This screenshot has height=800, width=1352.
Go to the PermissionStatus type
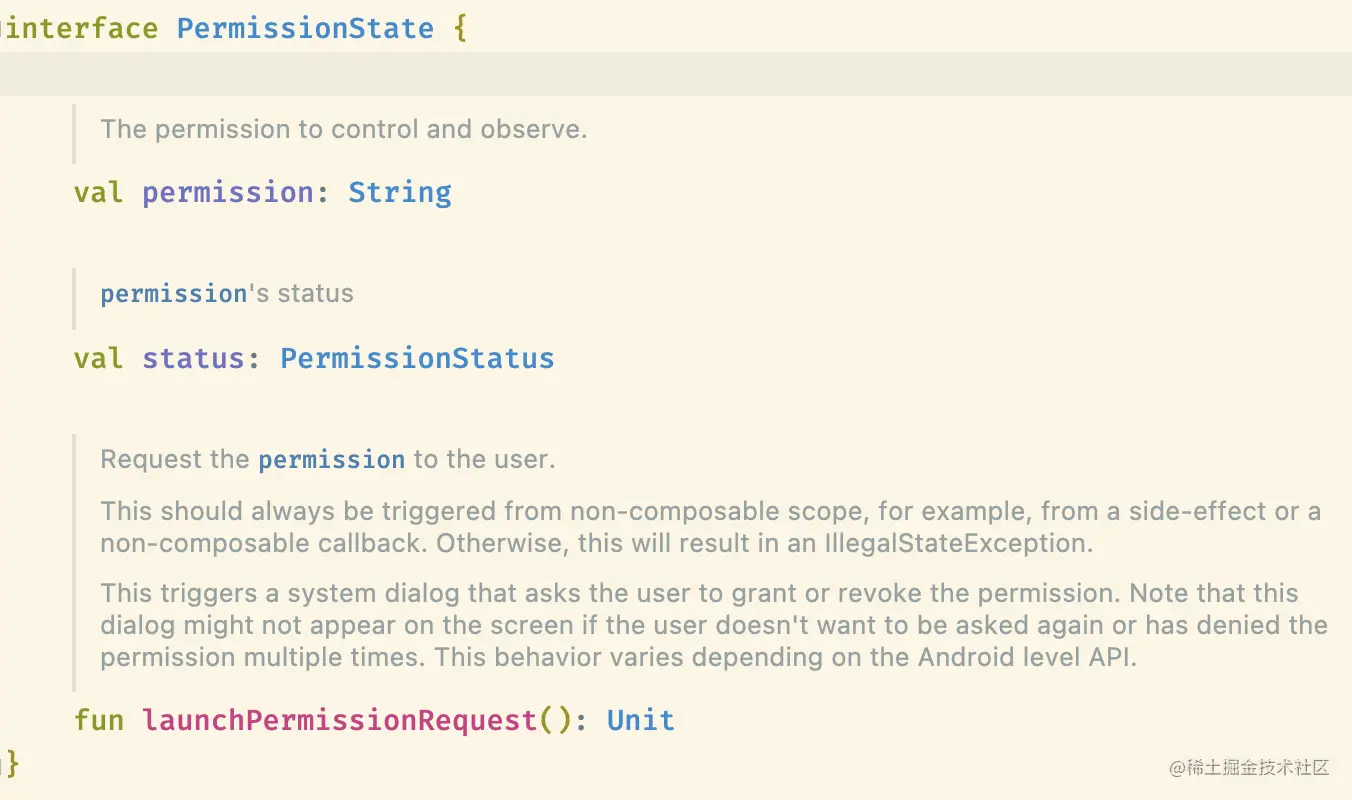[417, 358]
